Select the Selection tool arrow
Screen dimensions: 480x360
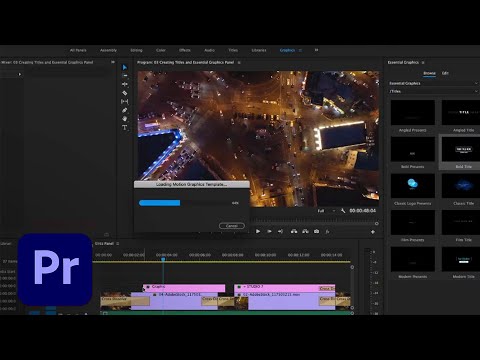(x=125, y=67)
